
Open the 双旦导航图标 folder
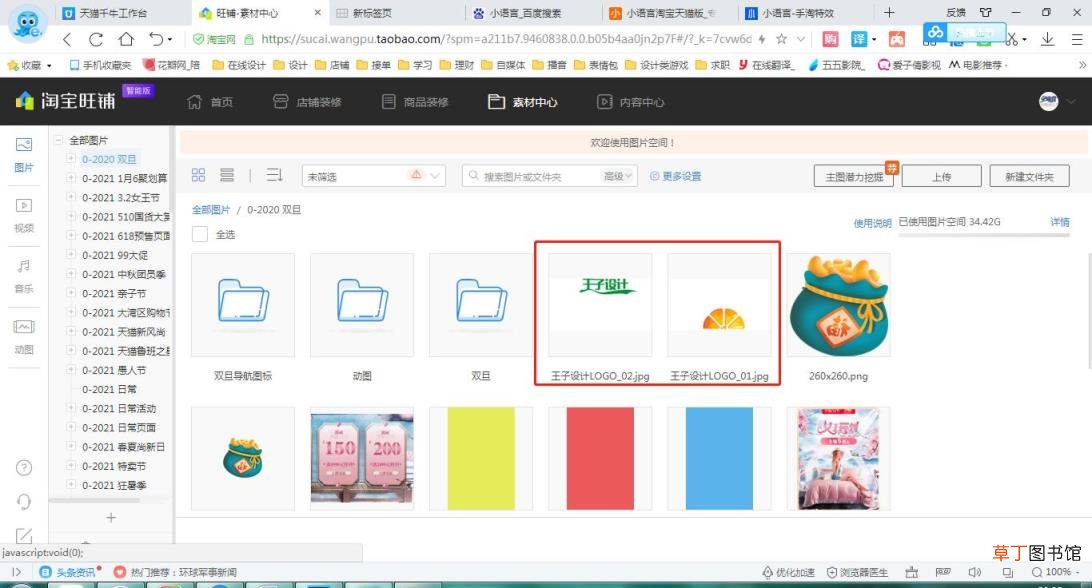(x=242, y=305)
